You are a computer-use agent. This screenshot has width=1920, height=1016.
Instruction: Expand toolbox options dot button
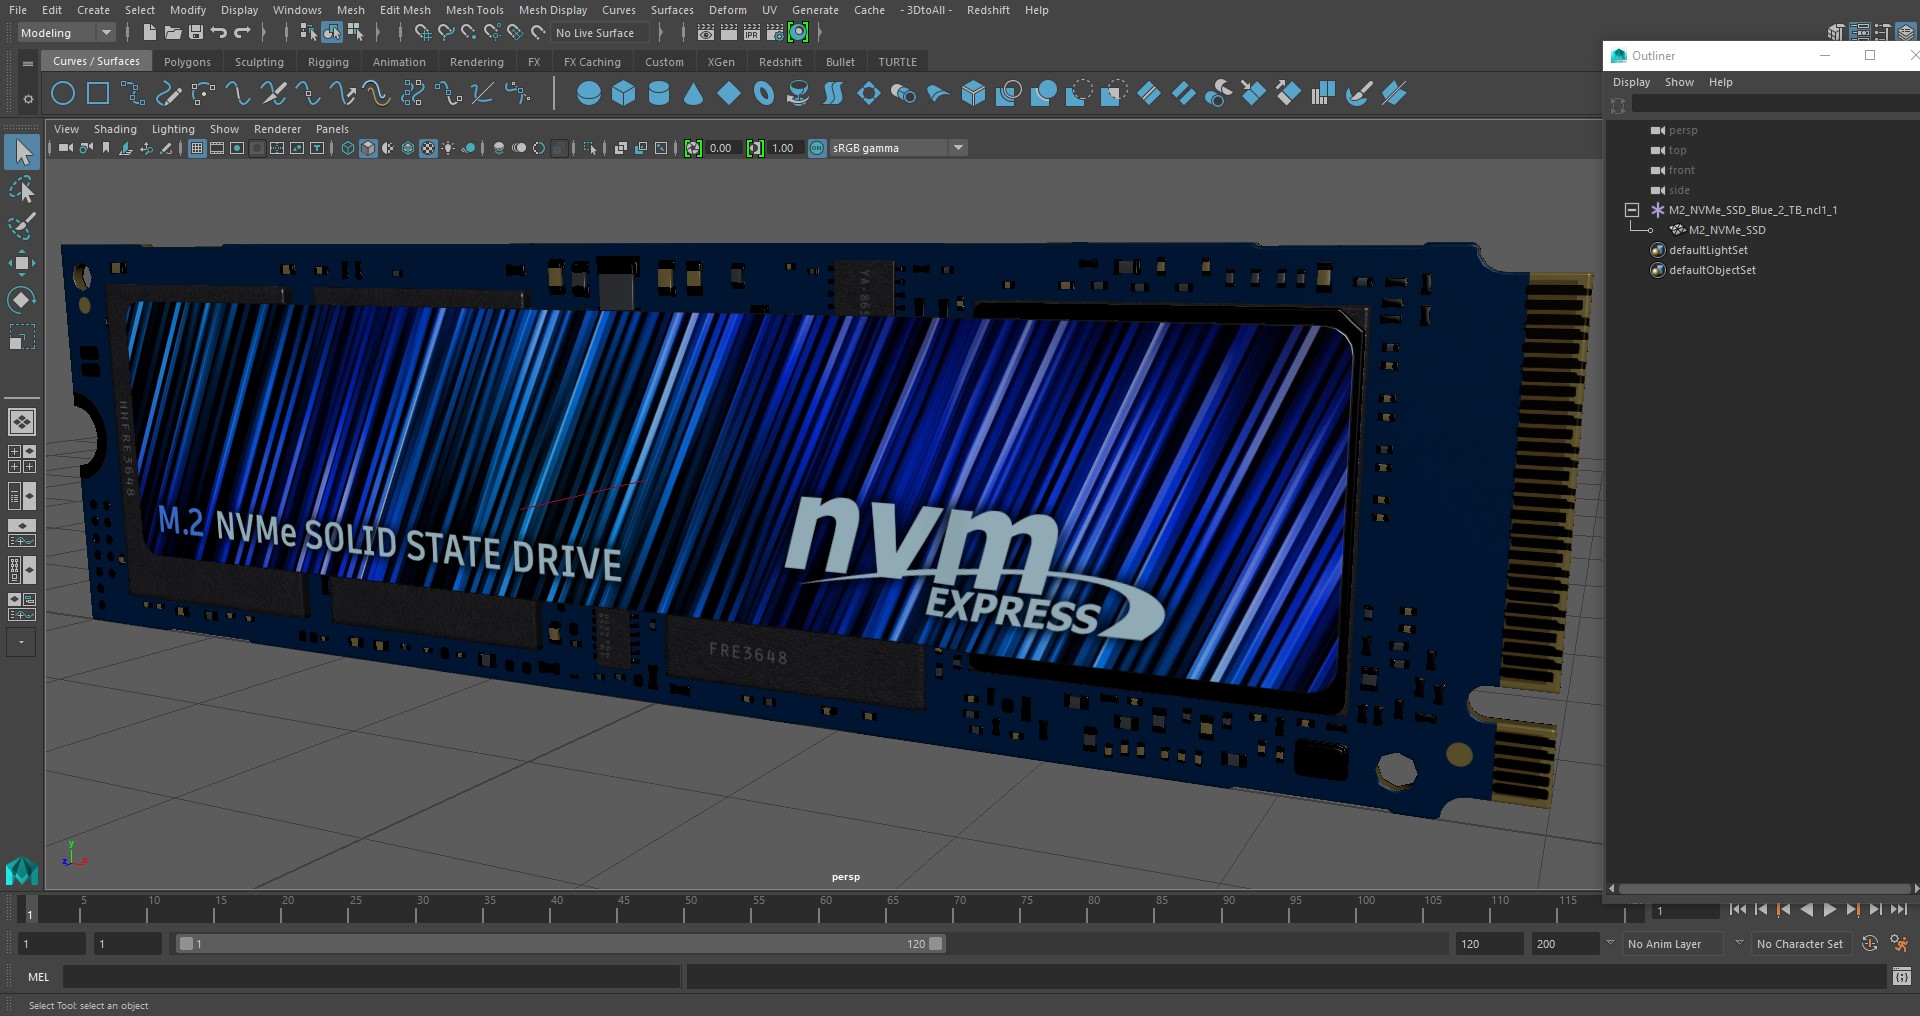pyautogui.click(x=21, y=641)
